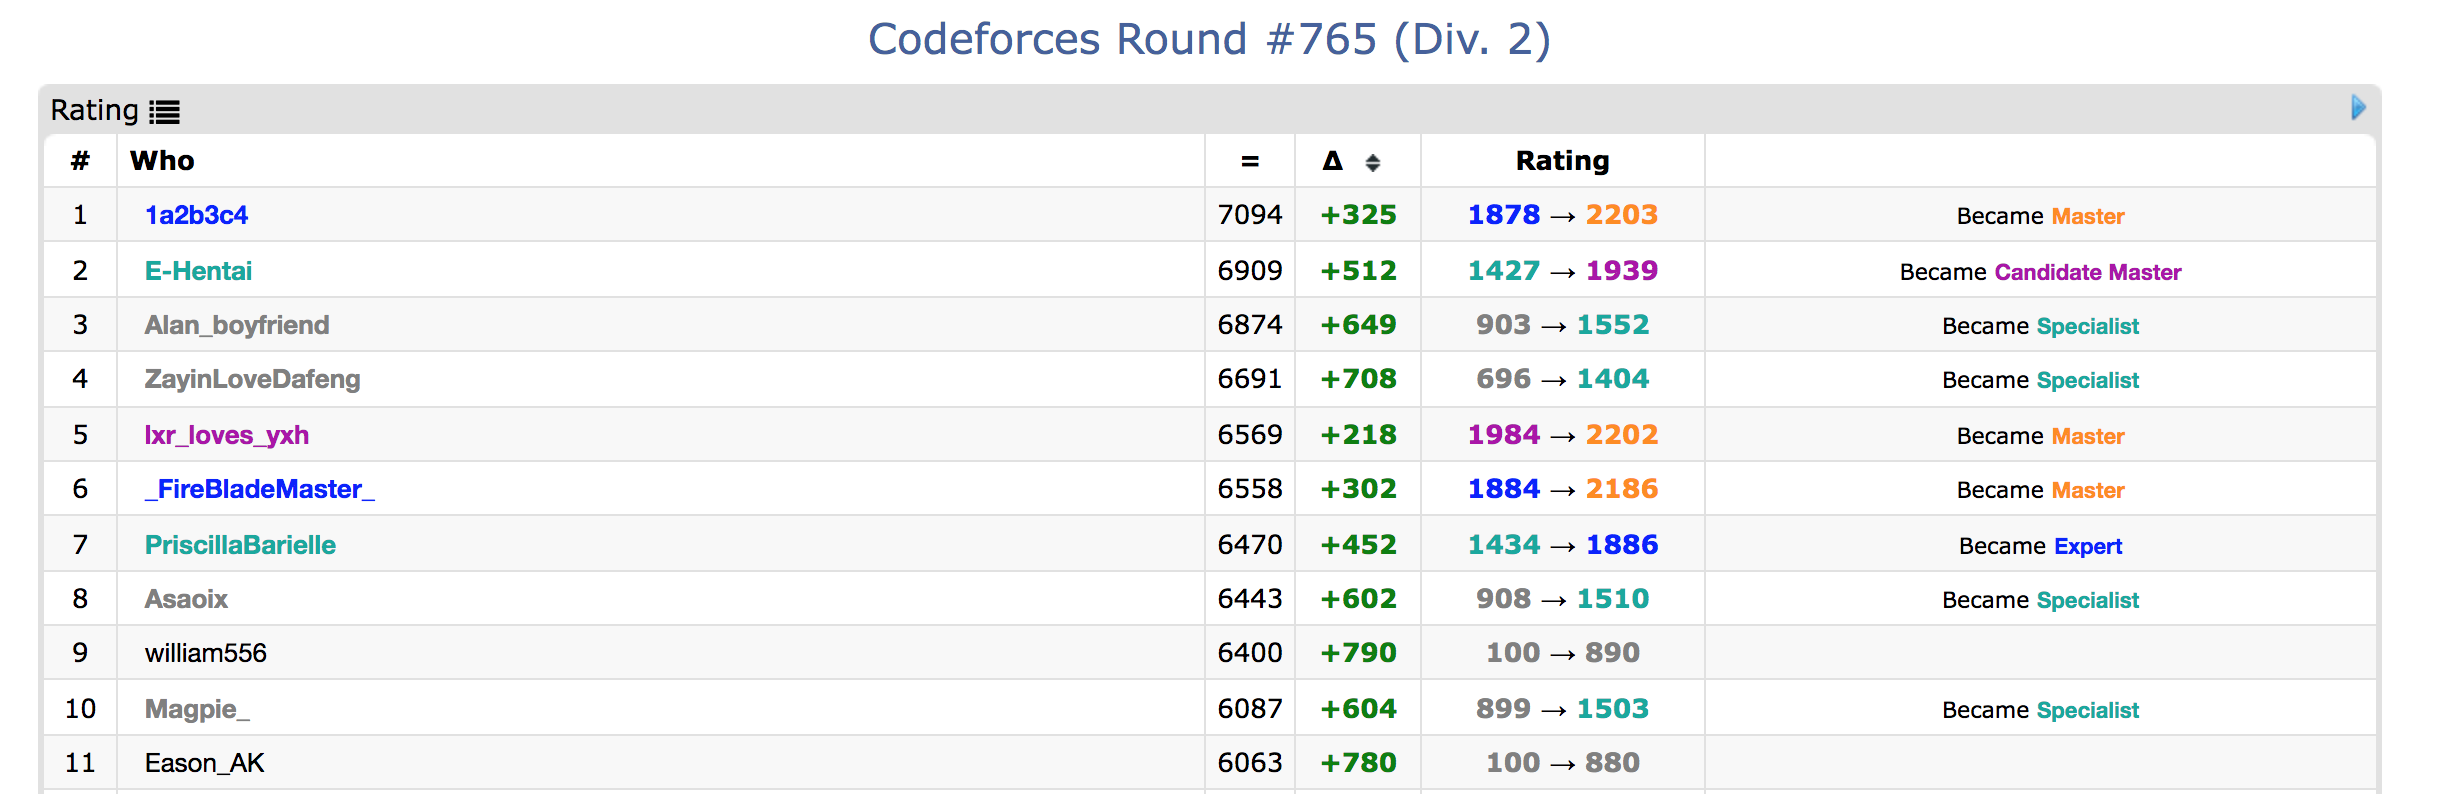Click 'Became Master' for _FireBladeMaster_
Image resolution: width=2438 pixels, height=794 pixels.
pos(2040,490)
